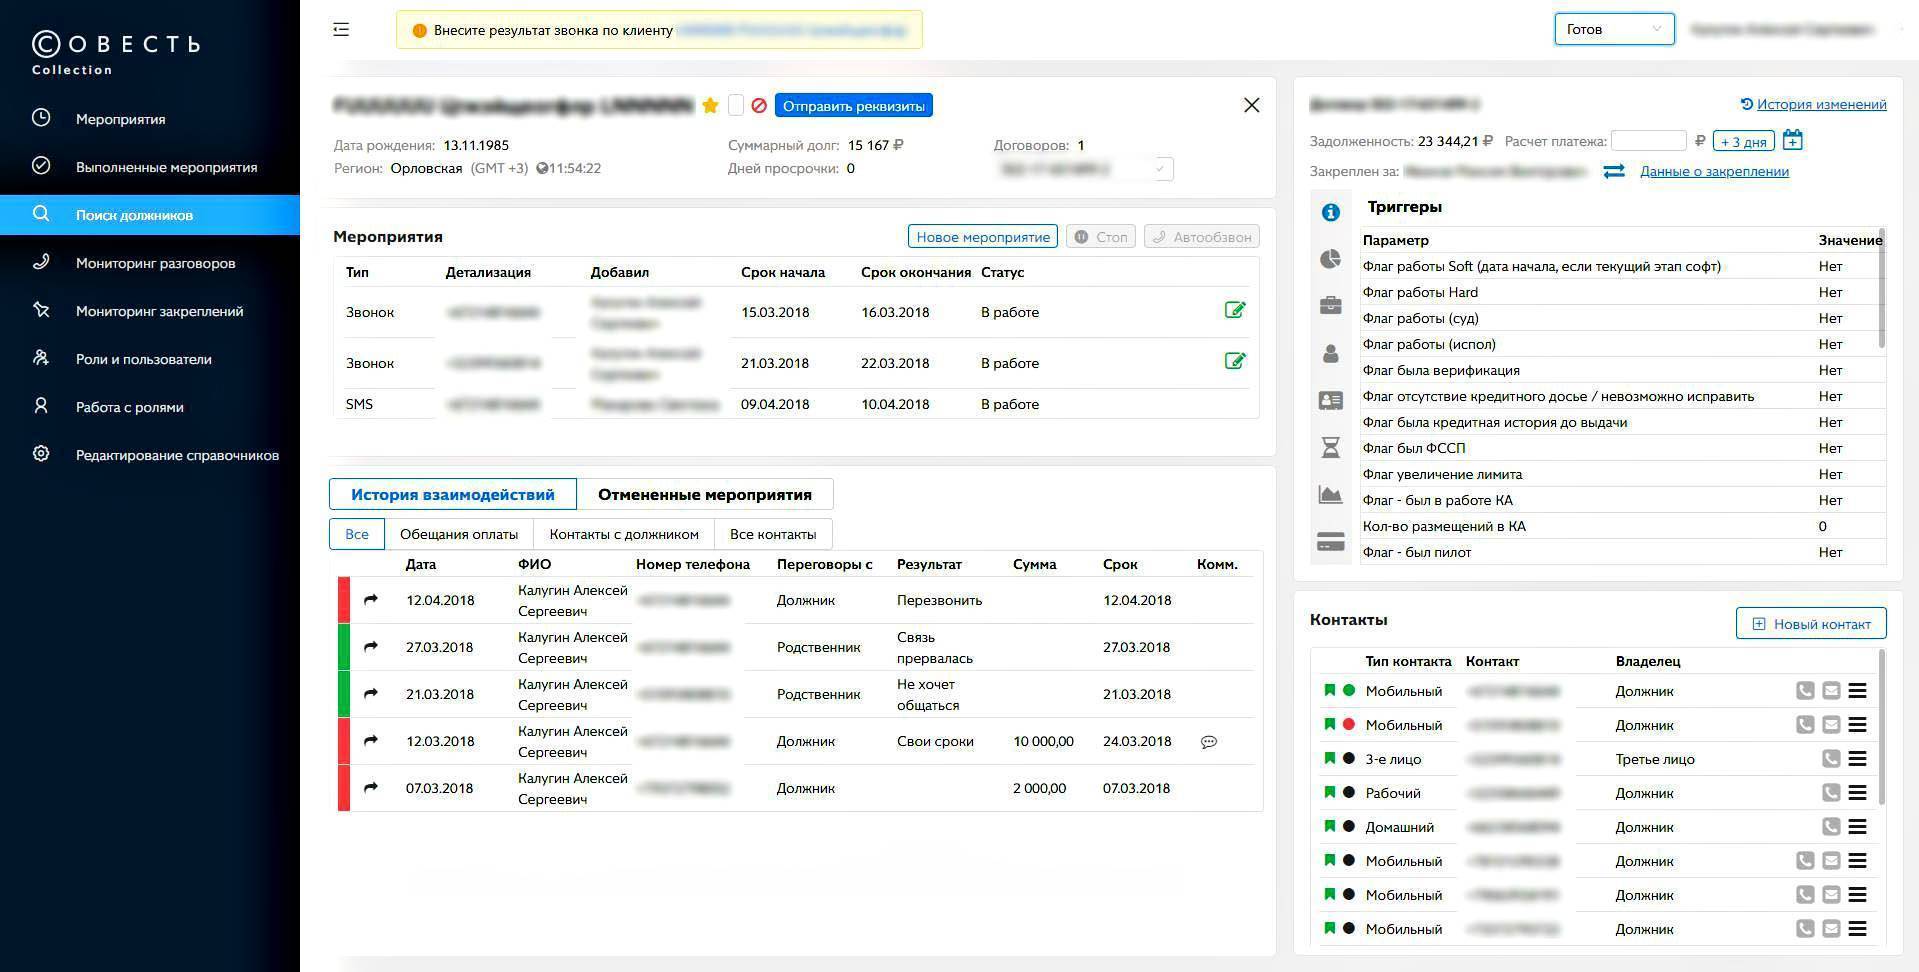Click arrow icon in 07.03.2018 row
The height and width of the screenshot is (972, 1919).
tap(370, 788)
